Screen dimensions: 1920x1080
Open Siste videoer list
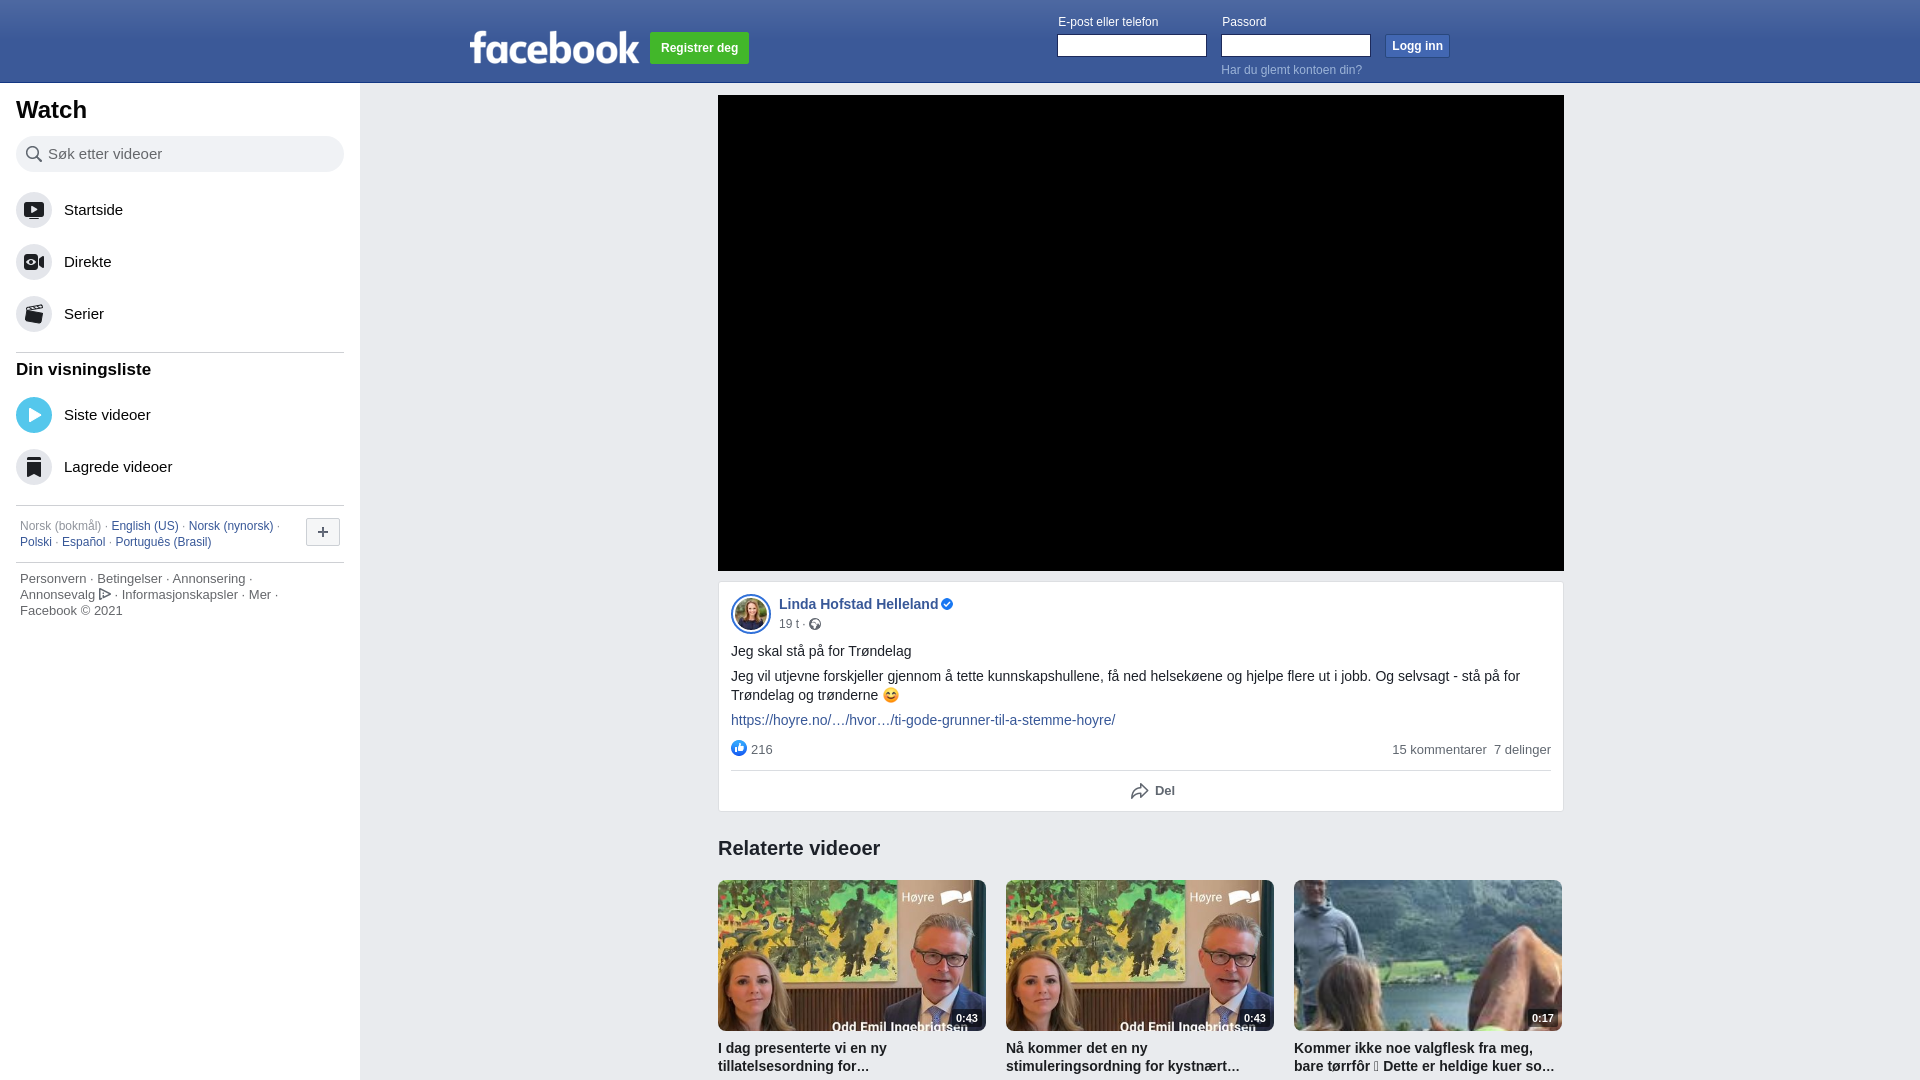pyautogui.click(x=180, y=415)
